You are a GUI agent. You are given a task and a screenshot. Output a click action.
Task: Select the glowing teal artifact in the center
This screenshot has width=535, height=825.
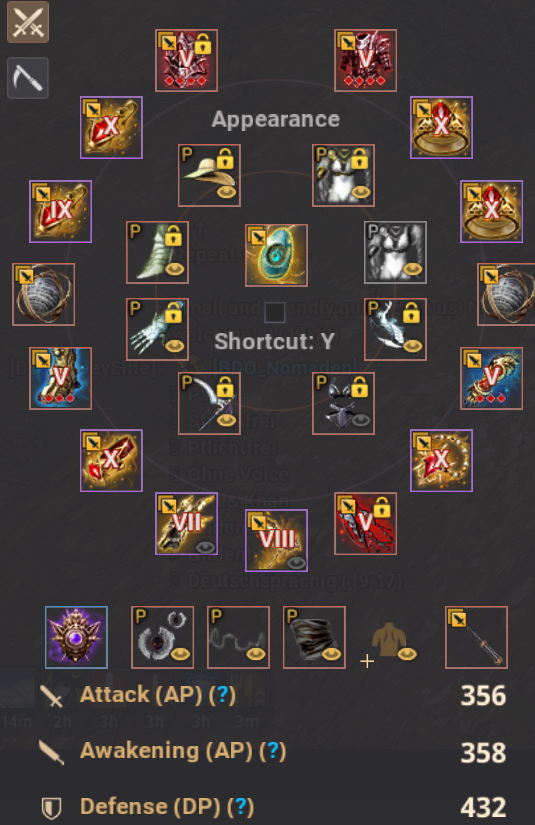click(276, 255)
